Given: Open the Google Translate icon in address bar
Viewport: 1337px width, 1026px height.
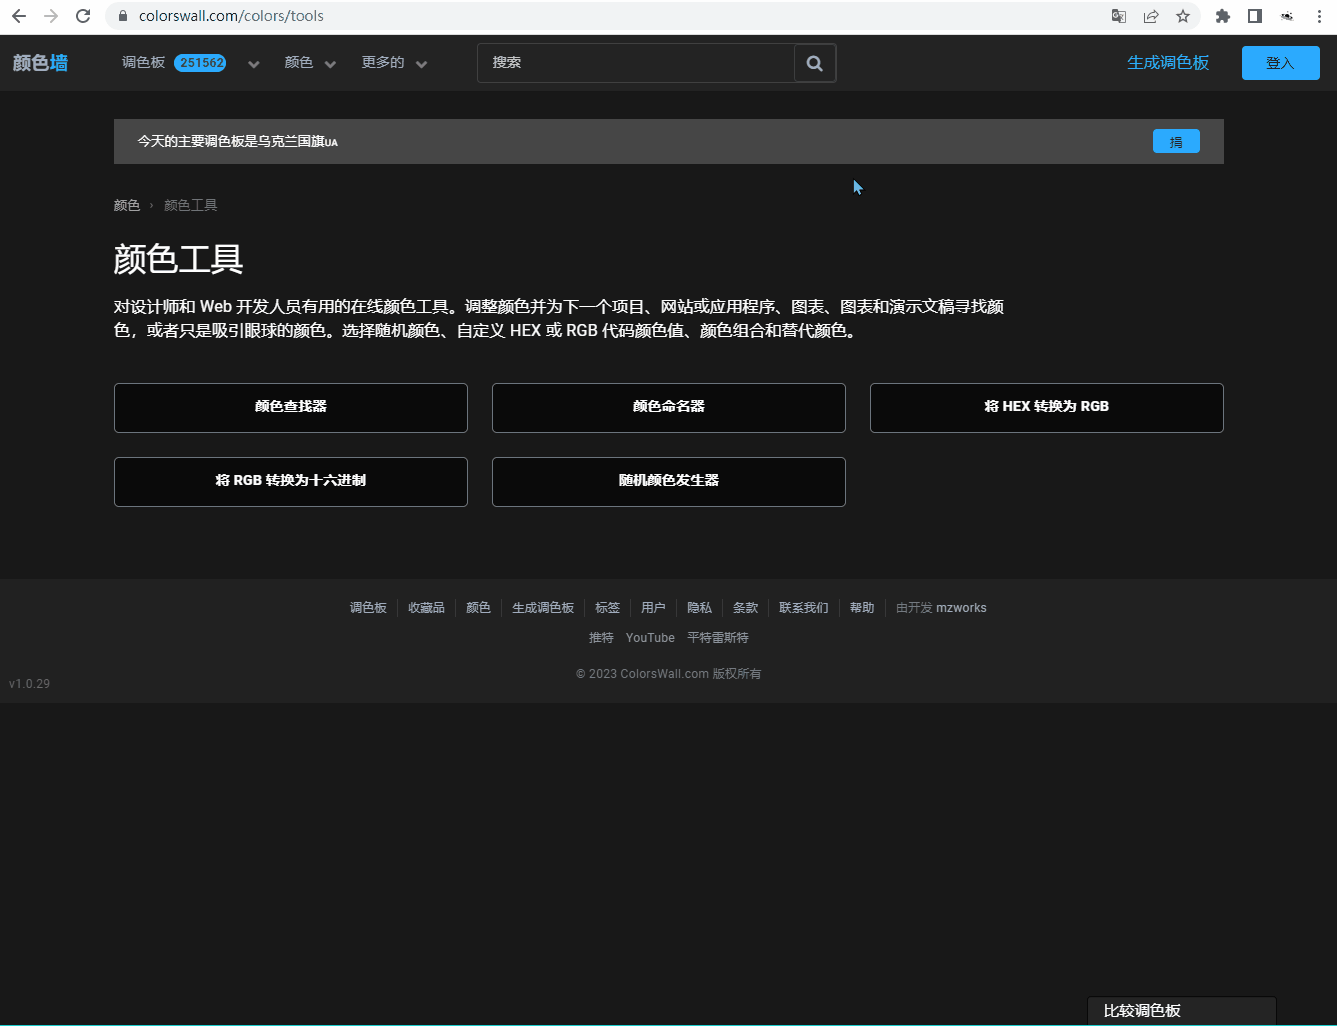Looking at the screenshot, I should point(1119,16).
